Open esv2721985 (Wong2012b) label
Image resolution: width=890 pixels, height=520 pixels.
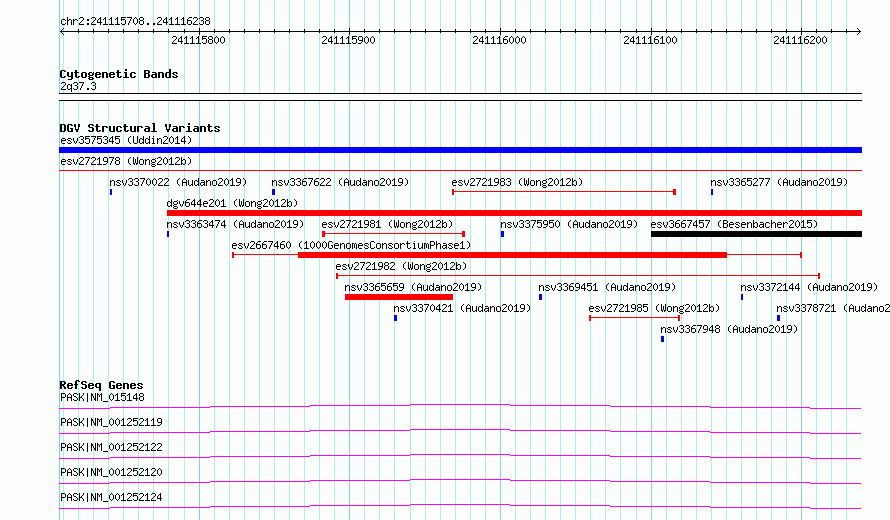tap(654, 308)
